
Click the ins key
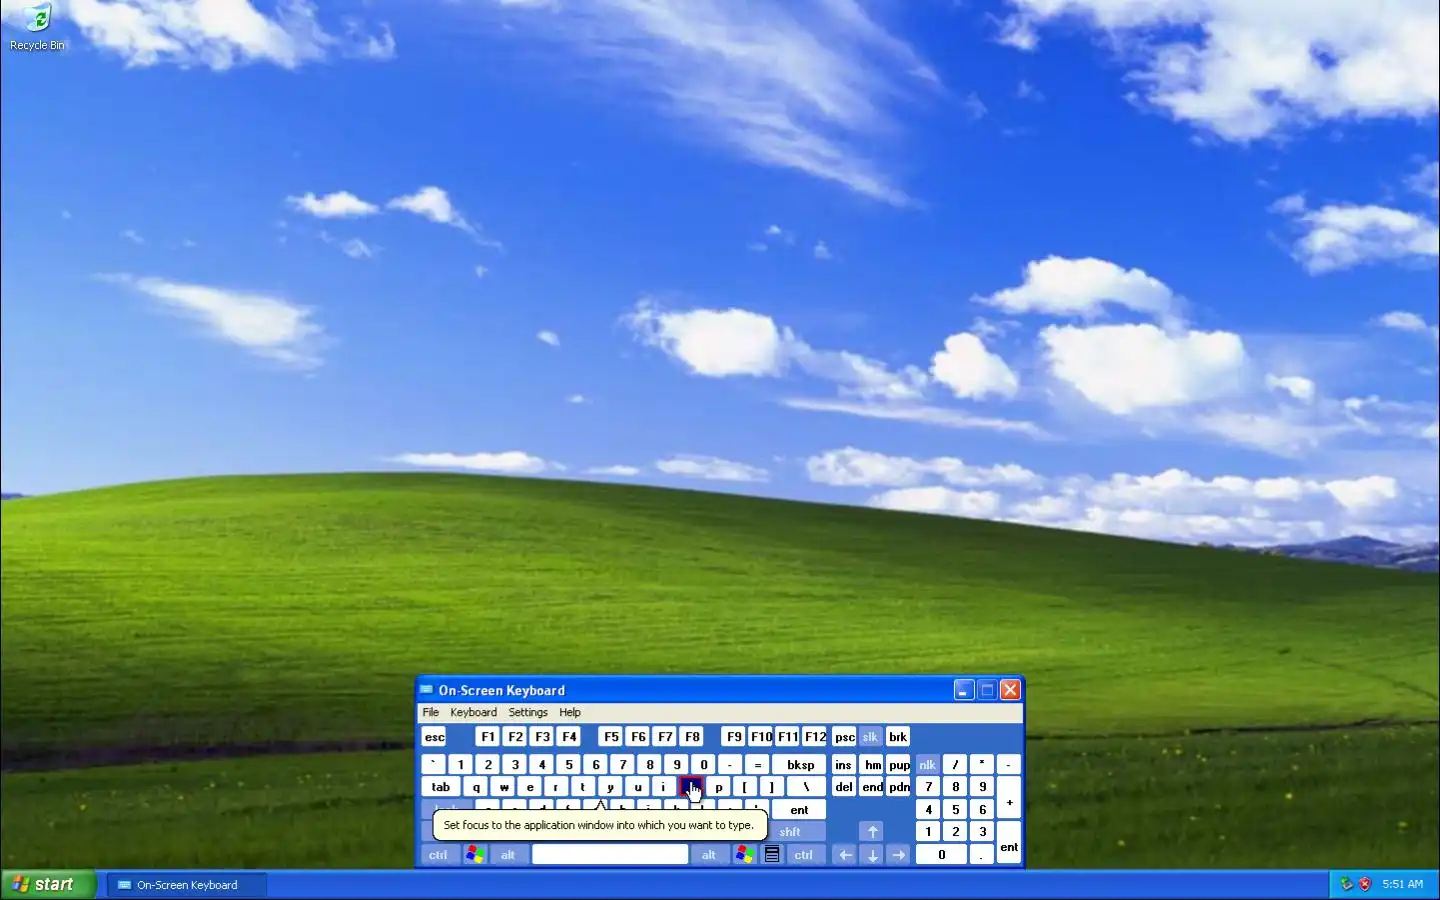[843, 765]
